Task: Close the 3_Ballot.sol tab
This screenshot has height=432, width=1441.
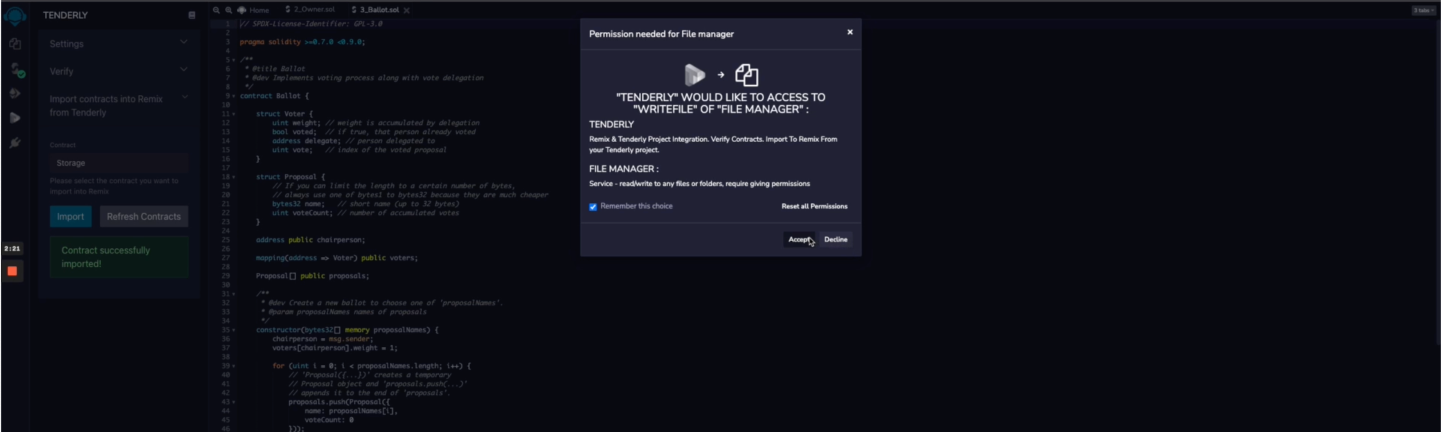Action: 407,9
